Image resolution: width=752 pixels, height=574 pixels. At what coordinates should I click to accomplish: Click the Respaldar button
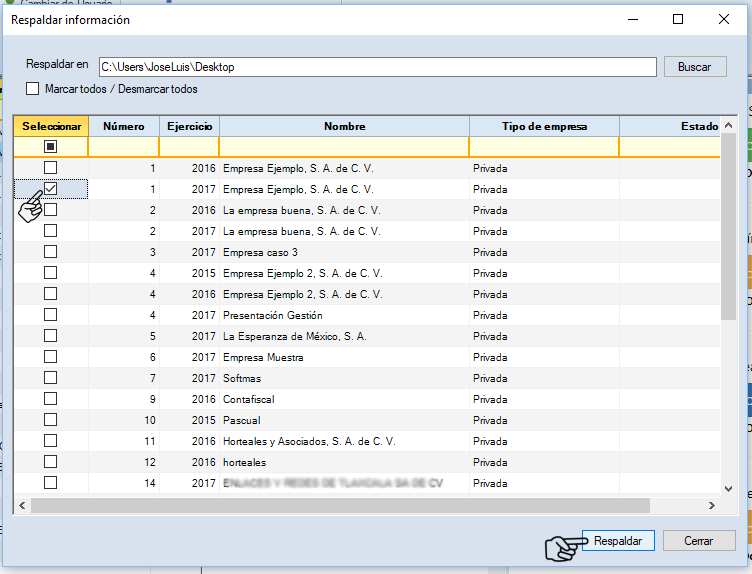click(x=617, y=540)
